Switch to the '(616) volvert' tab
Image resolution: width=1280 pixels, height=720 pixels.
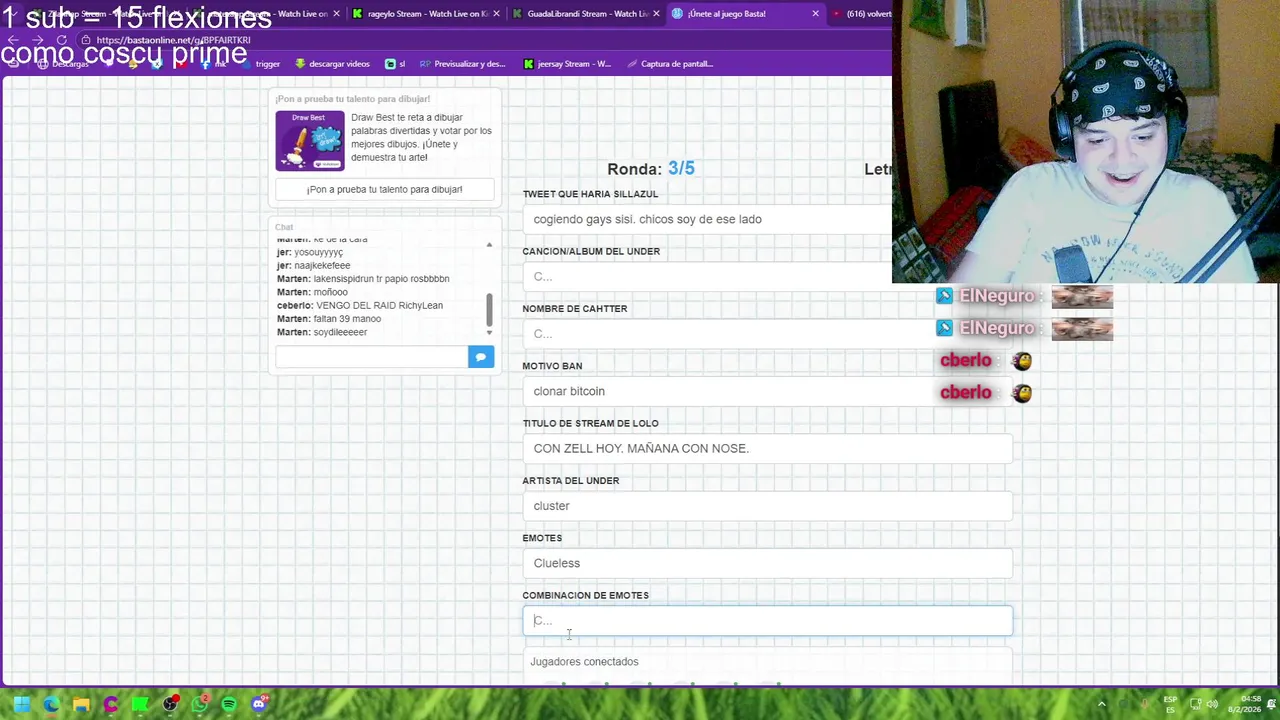861,14
